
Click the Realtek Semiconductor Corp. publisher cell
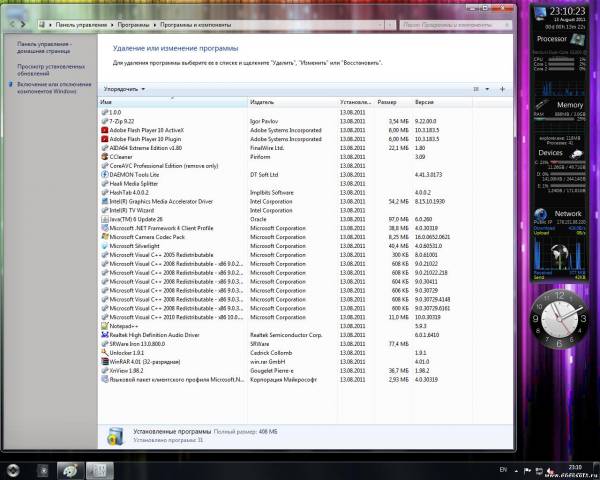[x=286, y=335]
